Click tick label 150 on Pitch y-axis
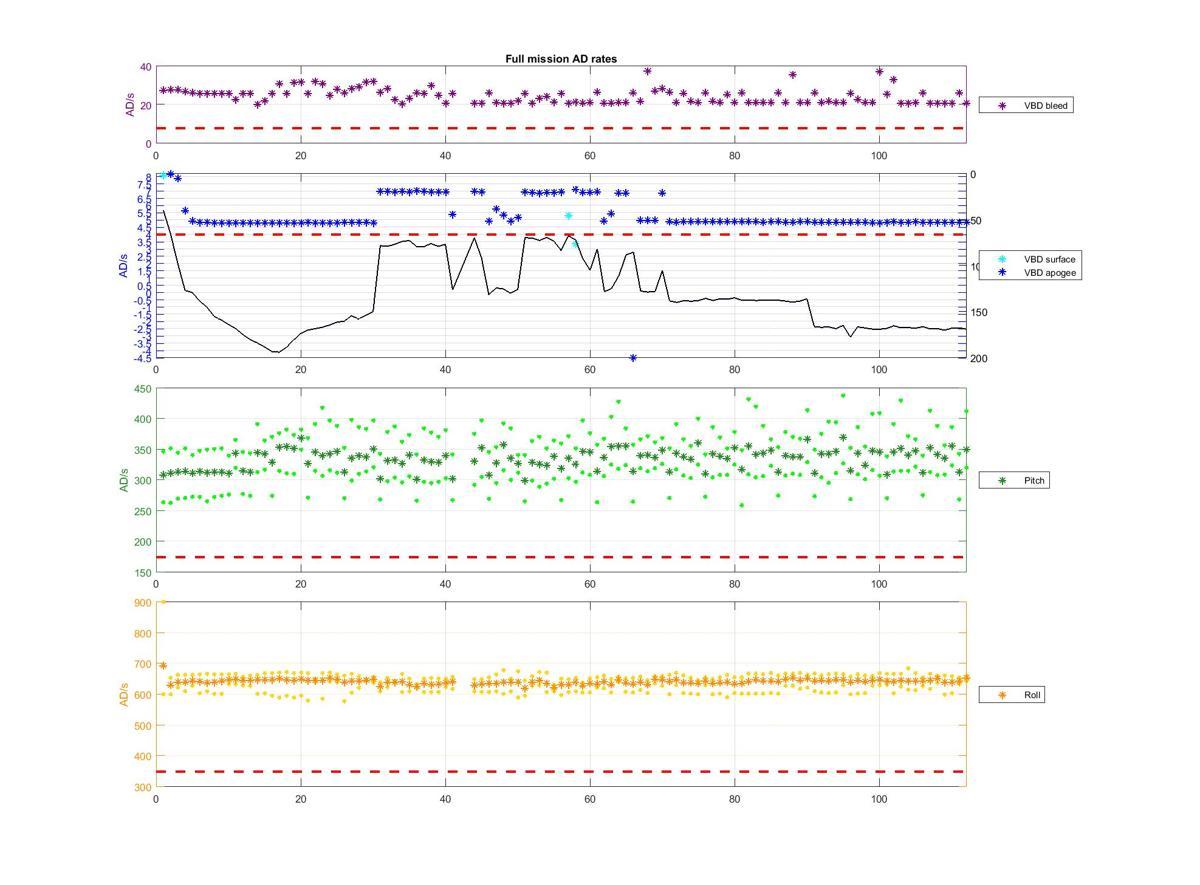This screenshot has height=885, width=1200. coord(141,573)
